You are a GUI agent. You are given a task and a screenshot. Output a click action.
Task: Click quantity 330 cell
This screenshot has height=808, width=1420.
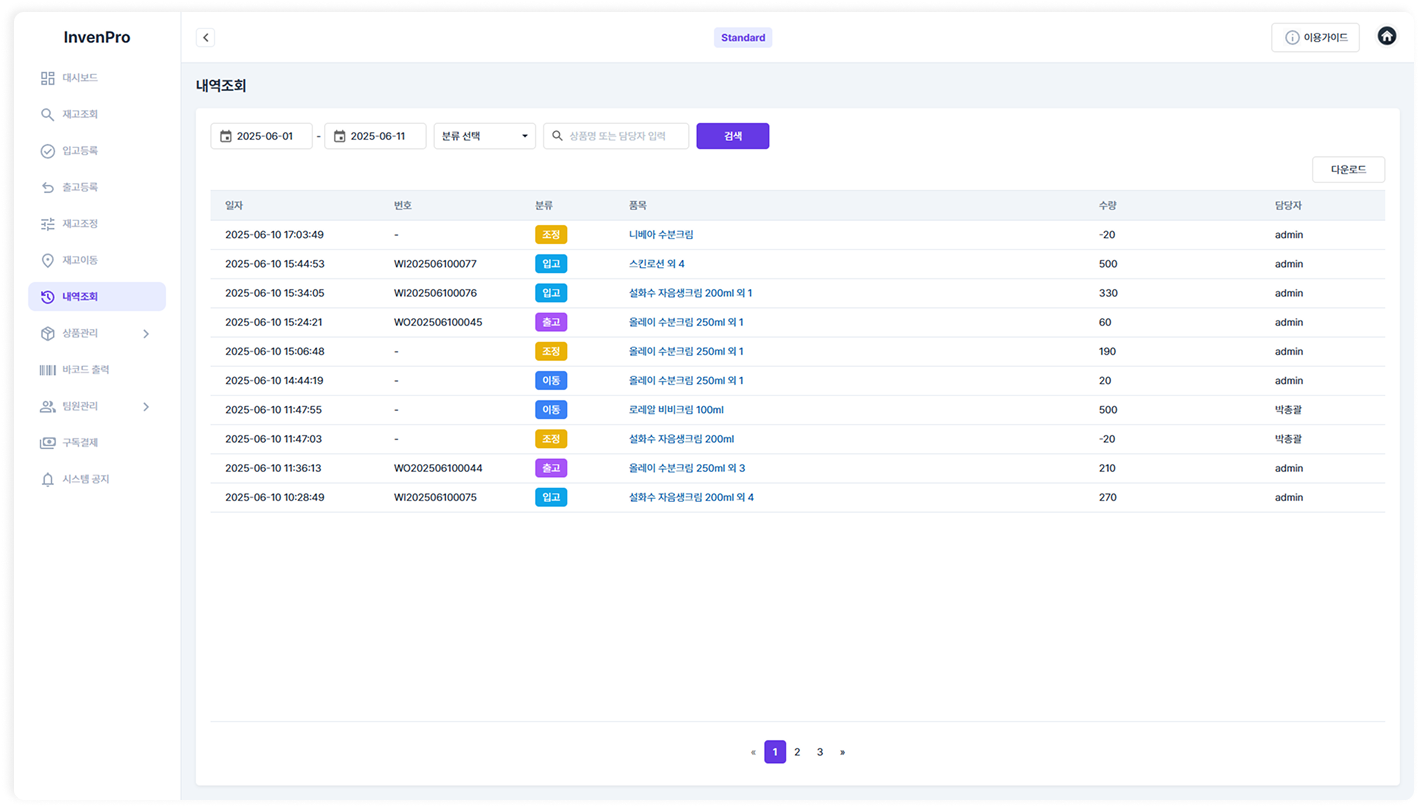point(1108,293)
